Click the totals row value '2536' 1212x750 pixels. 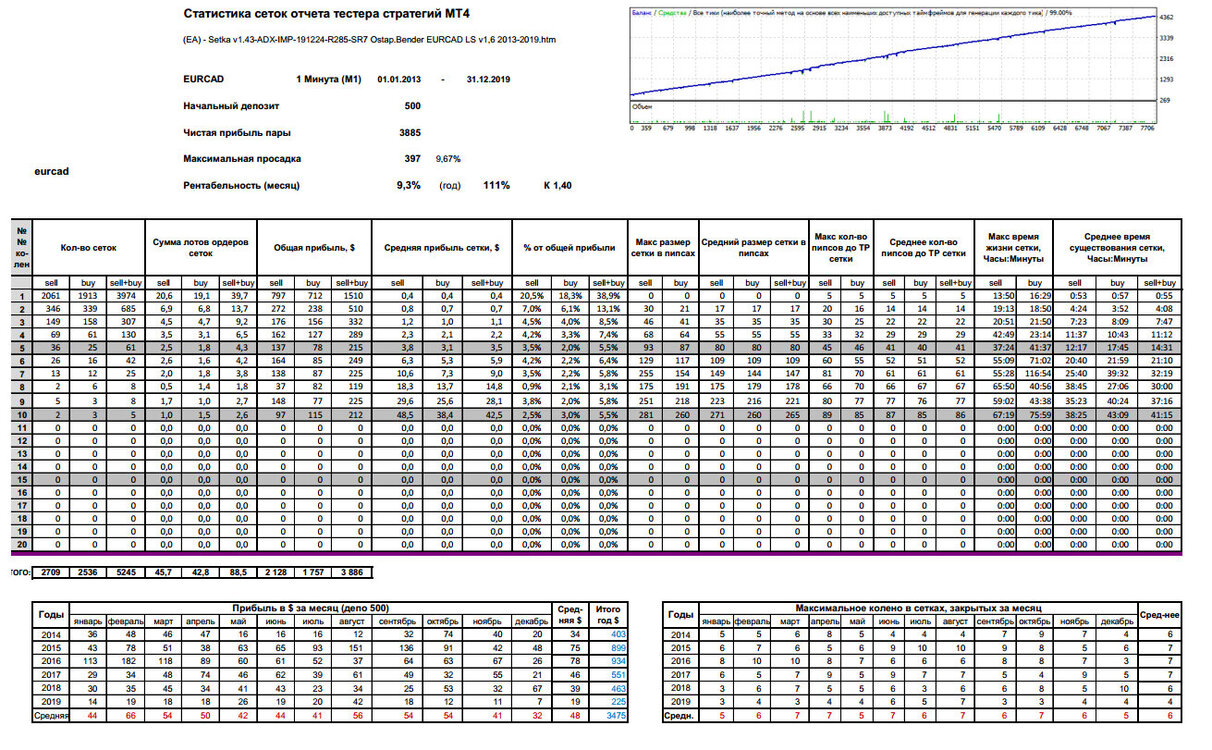point(89,573)
